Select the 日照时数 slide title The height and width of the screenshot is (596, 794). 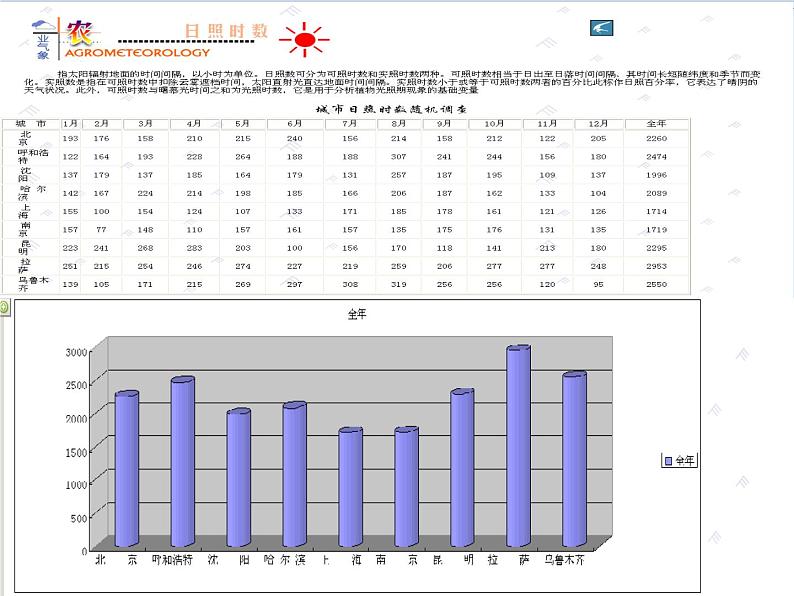[x=227, y=32]
